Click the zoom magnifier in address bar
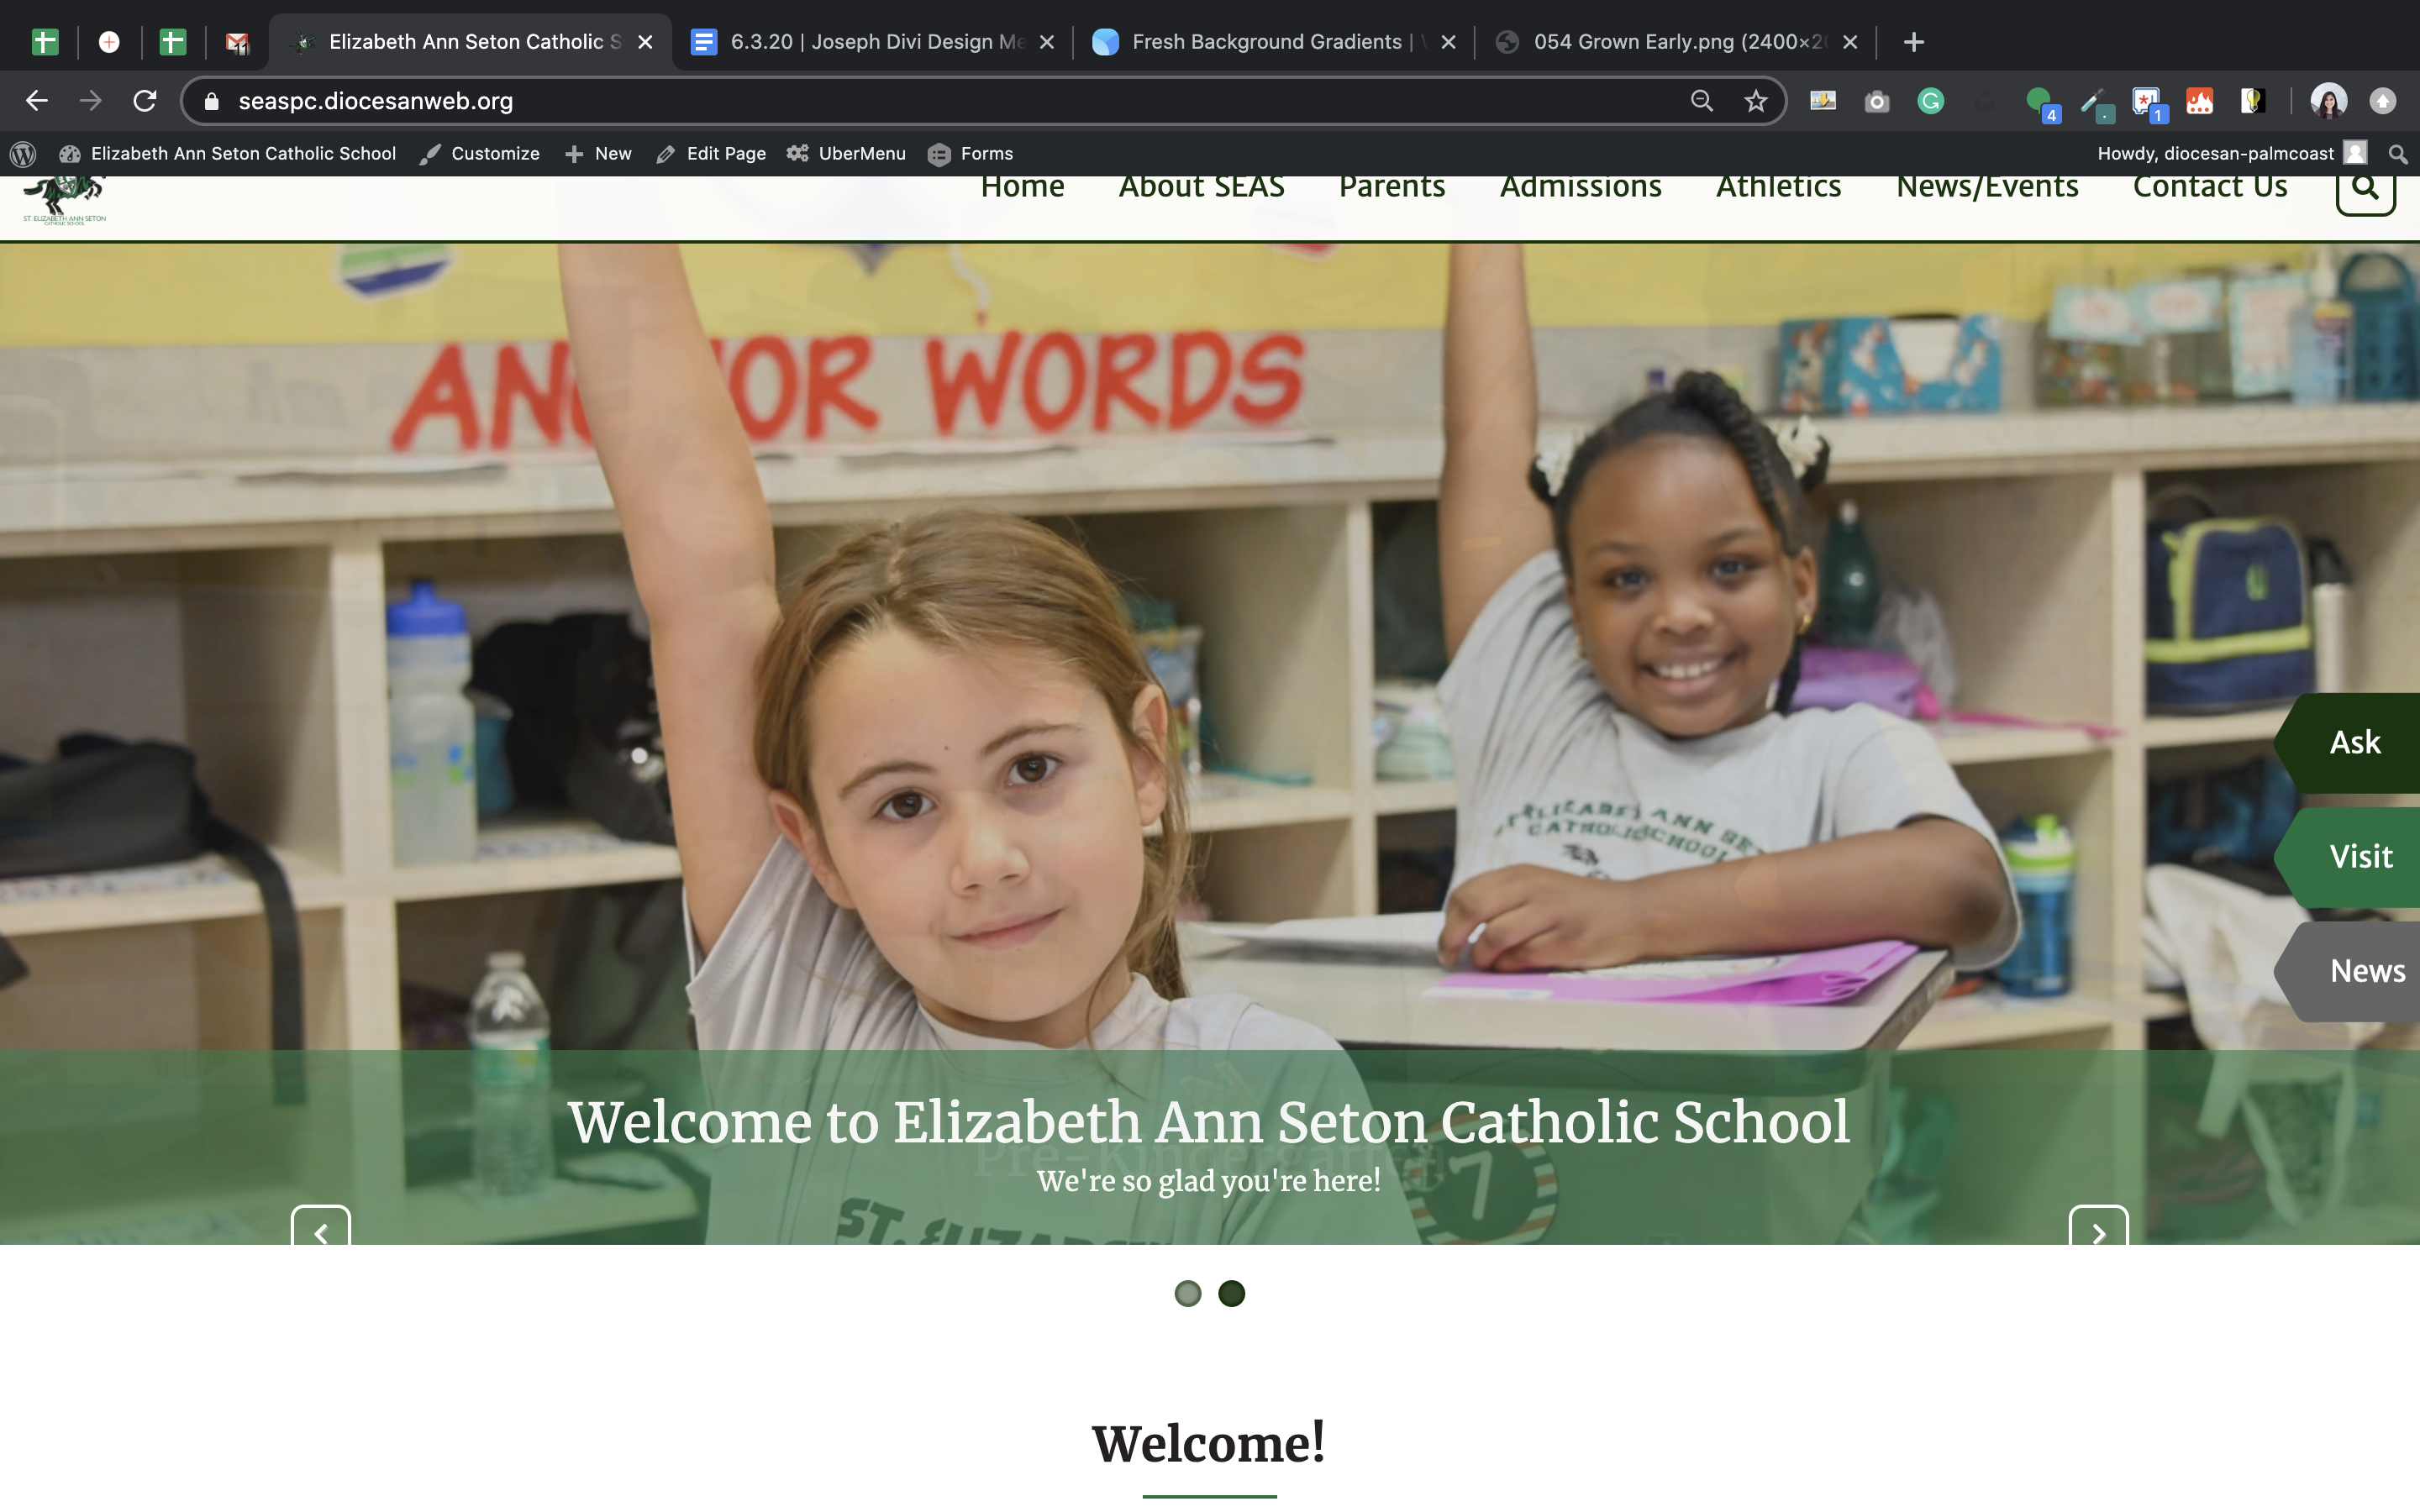The width and height of the screenshot is (2420, 1512). click(x=1701, y=101)
